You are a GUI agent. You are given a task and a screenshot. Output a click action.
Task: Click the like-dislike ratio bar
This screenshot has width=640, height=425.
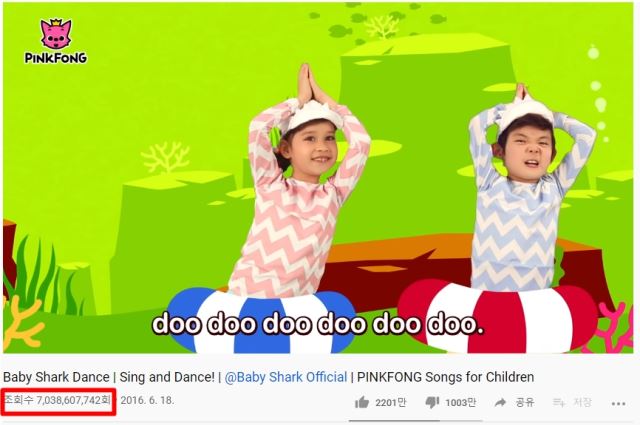pos(415,421)
